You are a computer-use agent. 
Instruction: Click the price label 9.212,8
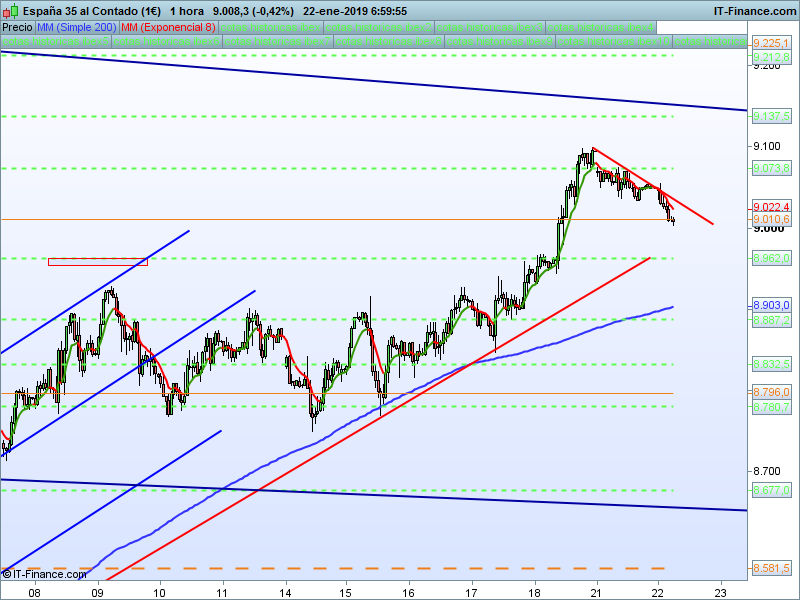(x=771, y=57)
